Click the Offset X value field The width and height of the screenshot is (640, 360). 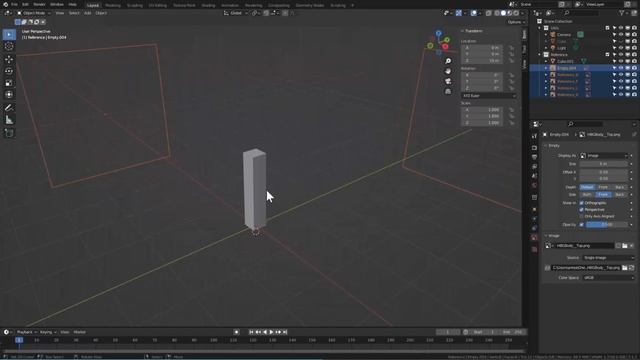pos(604,172)
